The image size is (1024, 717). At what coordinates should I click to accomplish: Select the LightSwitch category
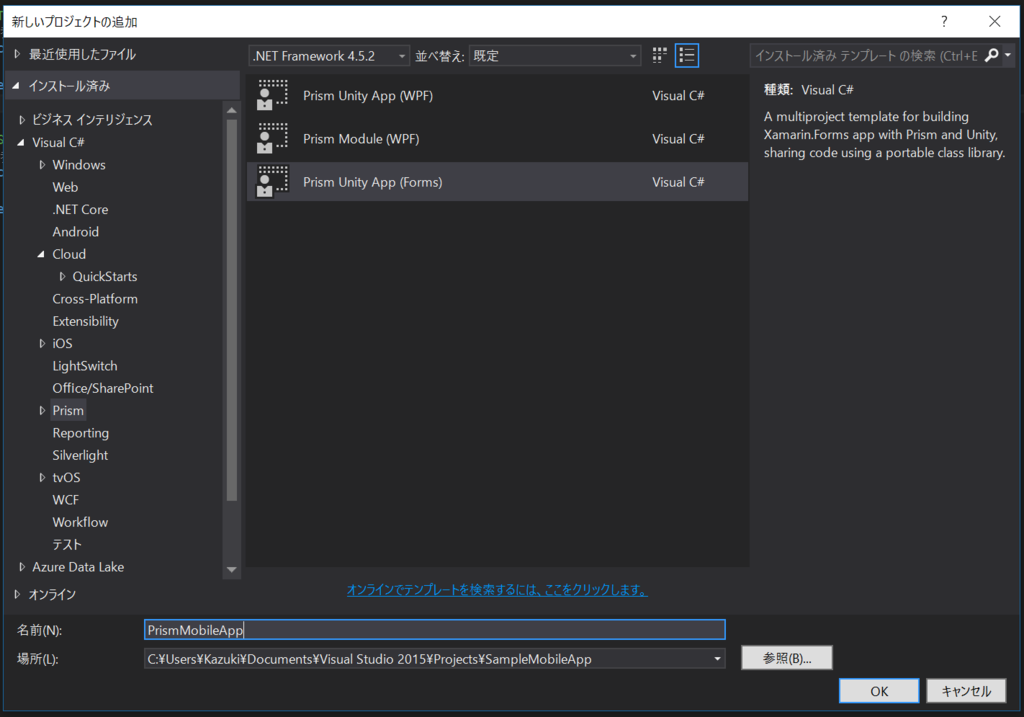[x=85, y=366]
